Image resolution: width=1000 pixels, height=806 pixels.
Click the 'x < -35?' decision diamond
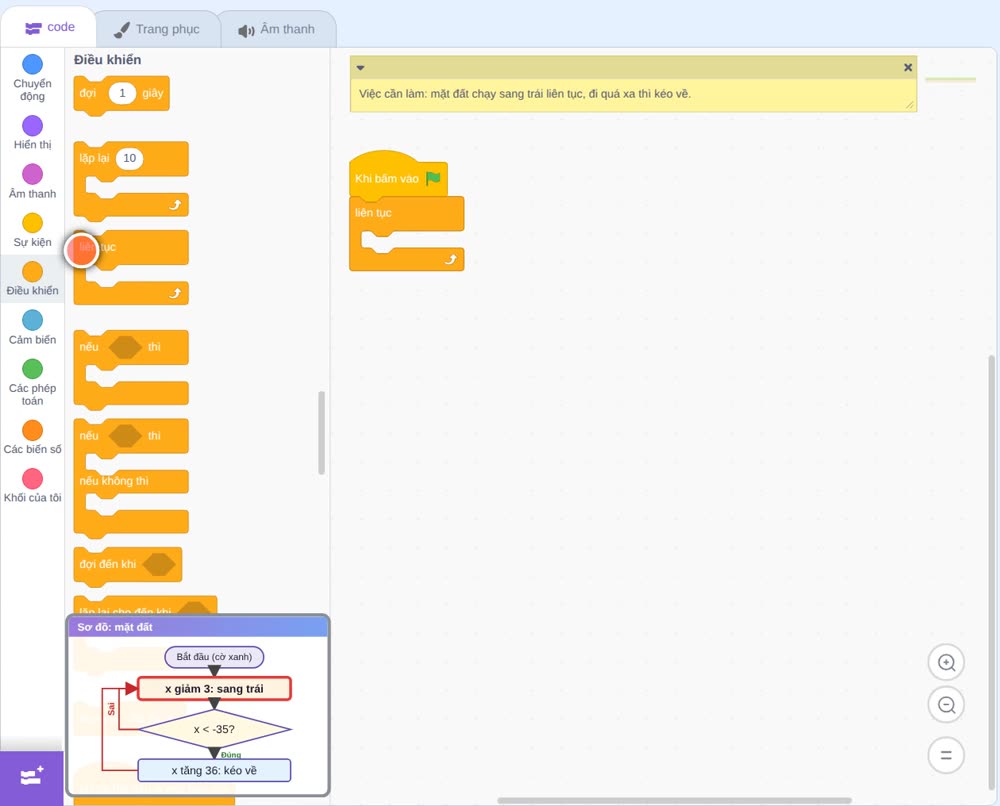[214, 729]
